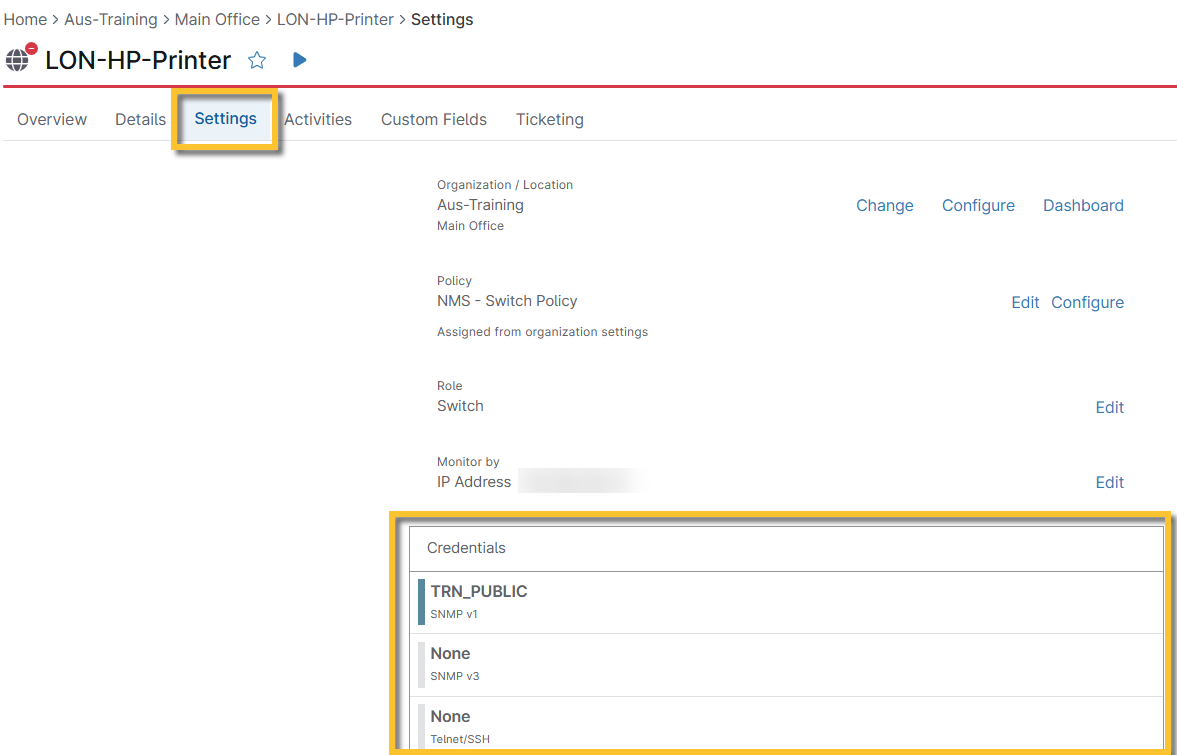Viewport: 1177px width, 755px height.
Task: Click the blue play icon beside device name
Action: pyautogui.click(x=299, y=60)
